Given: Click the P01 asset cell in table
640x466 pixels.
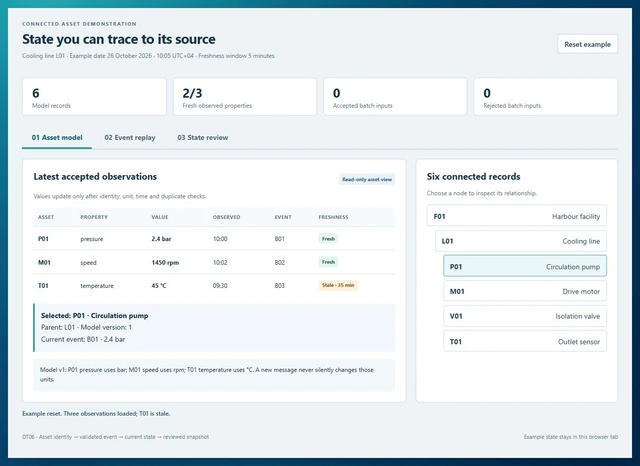Looking at the screenshot, I should click(43, 239).
